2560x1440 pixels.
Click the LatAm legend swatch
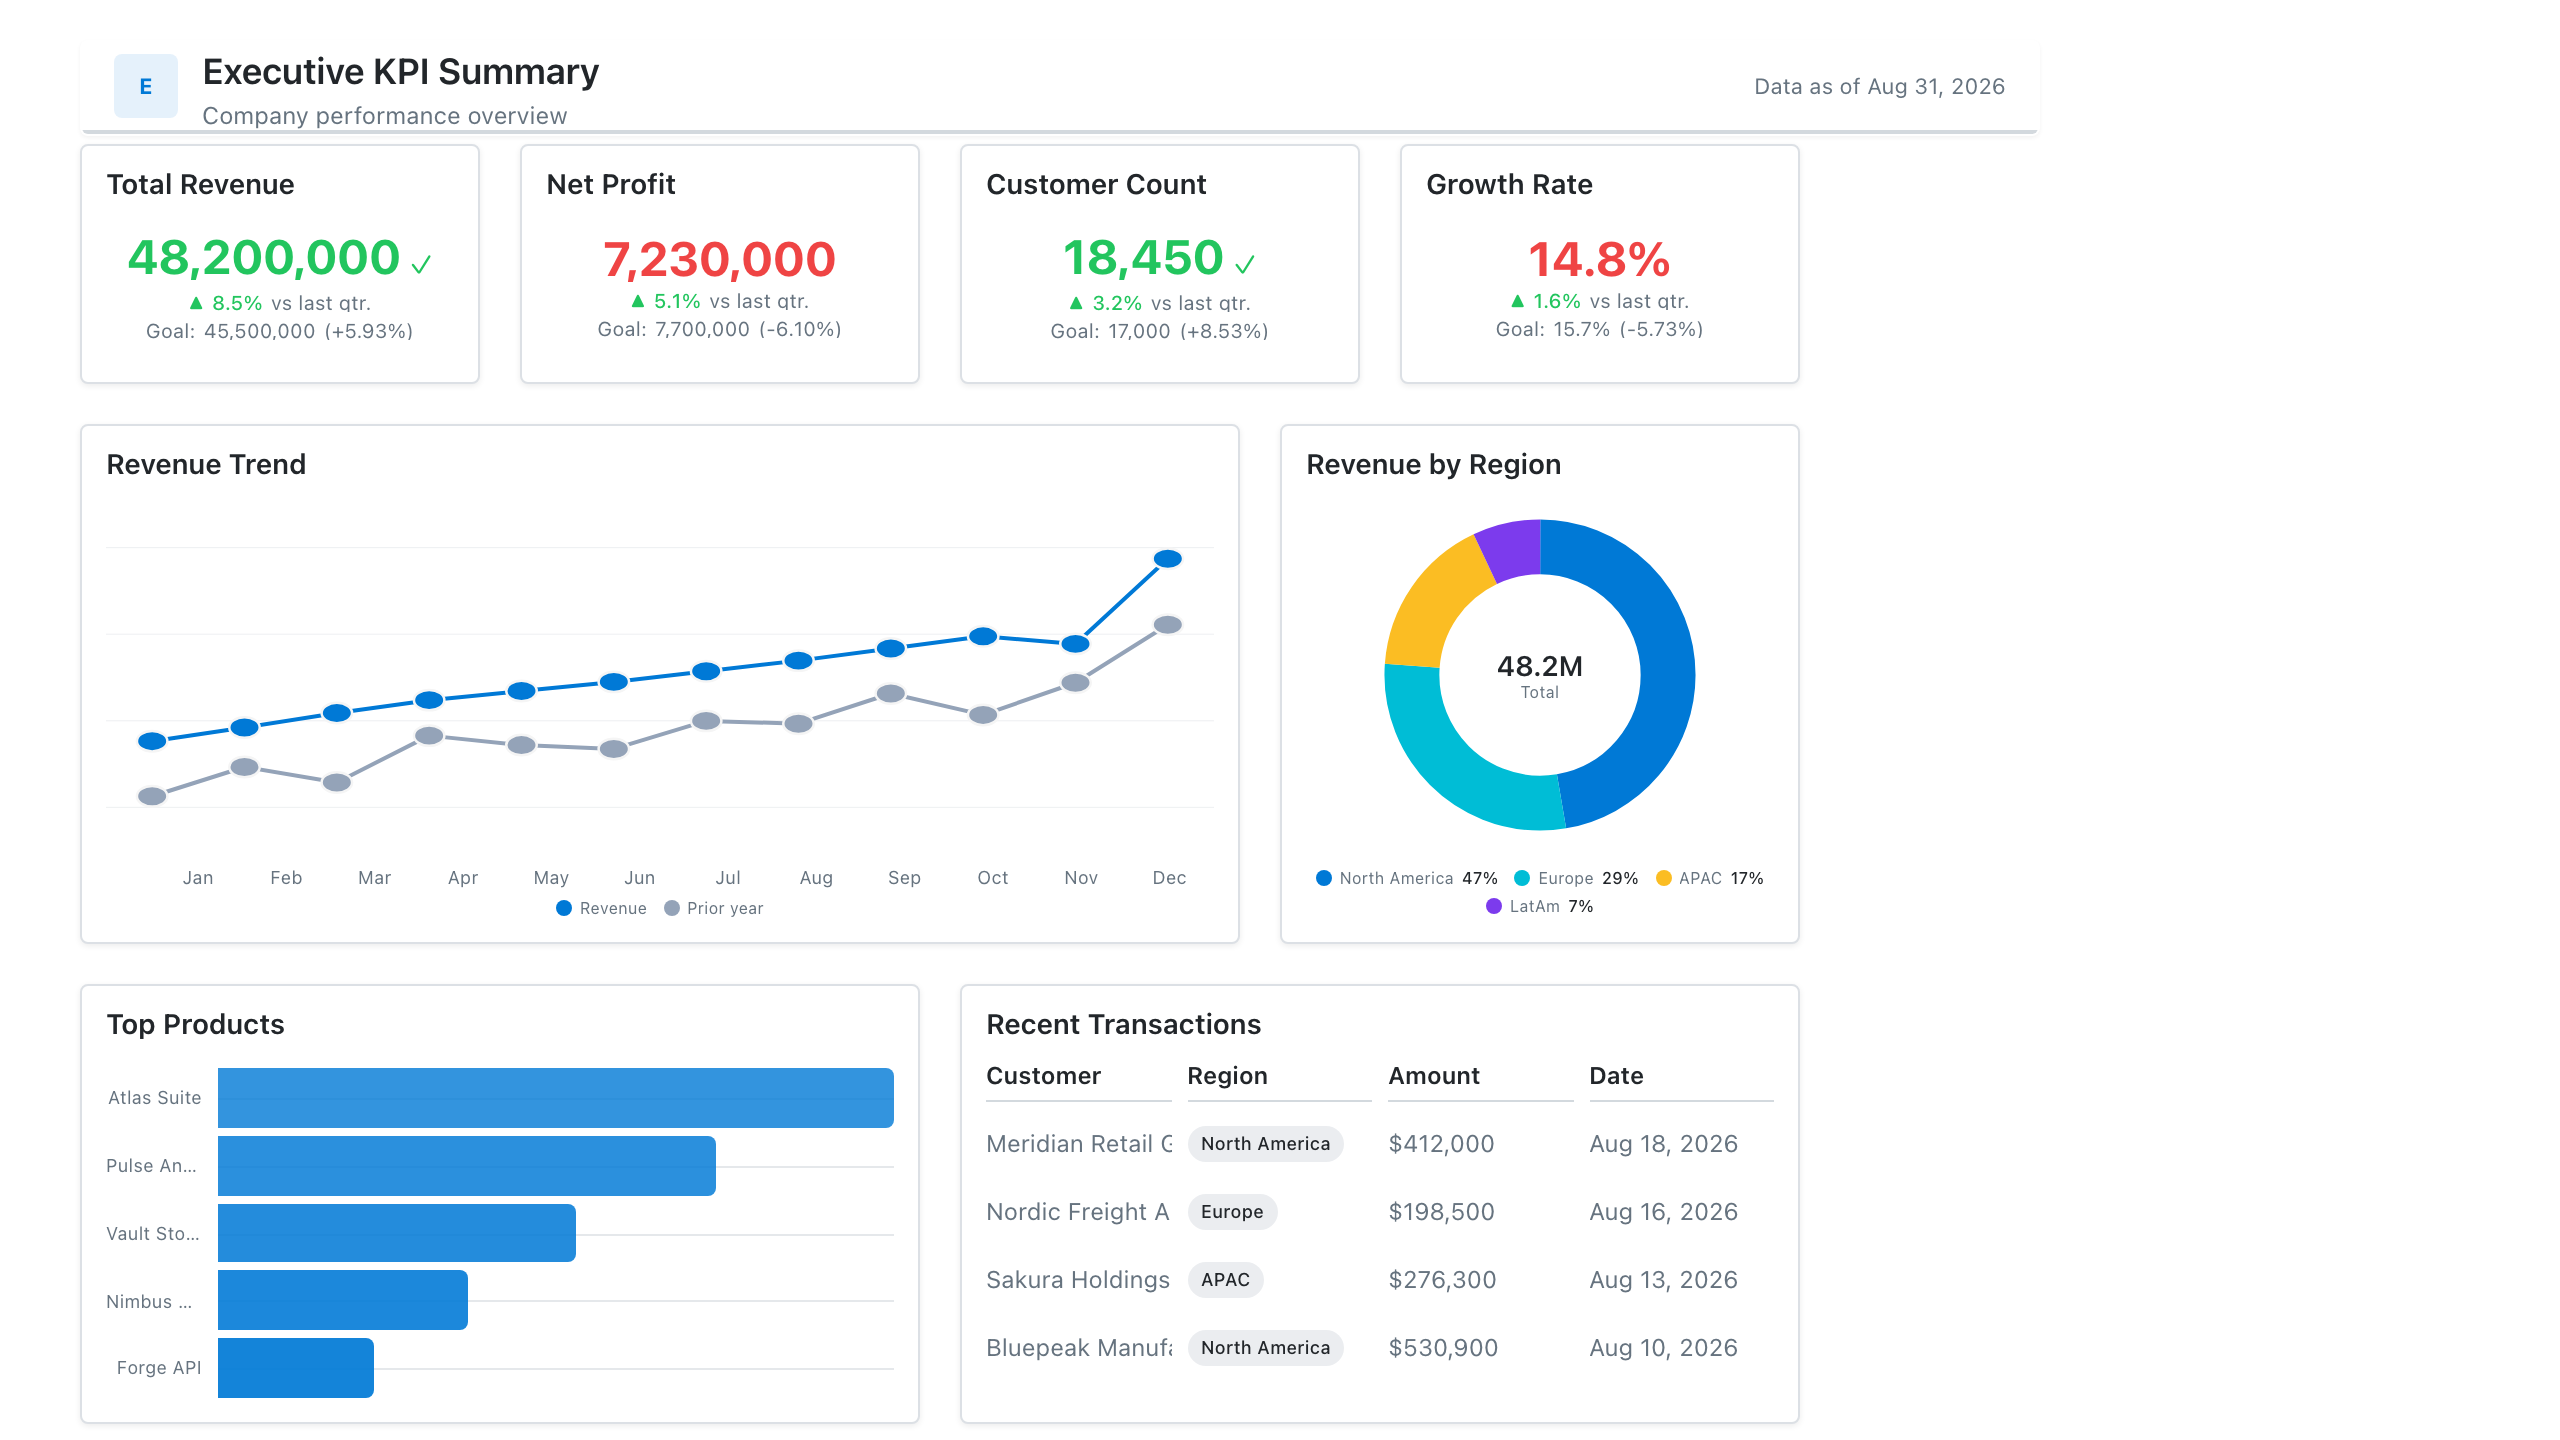1494,906
